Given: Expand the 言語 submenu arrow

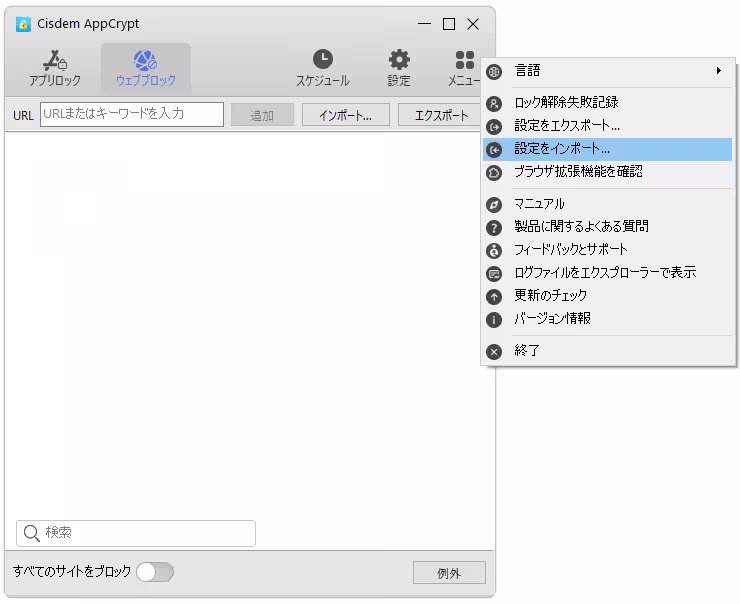Looking at the screenshot, I should point(719,71).
